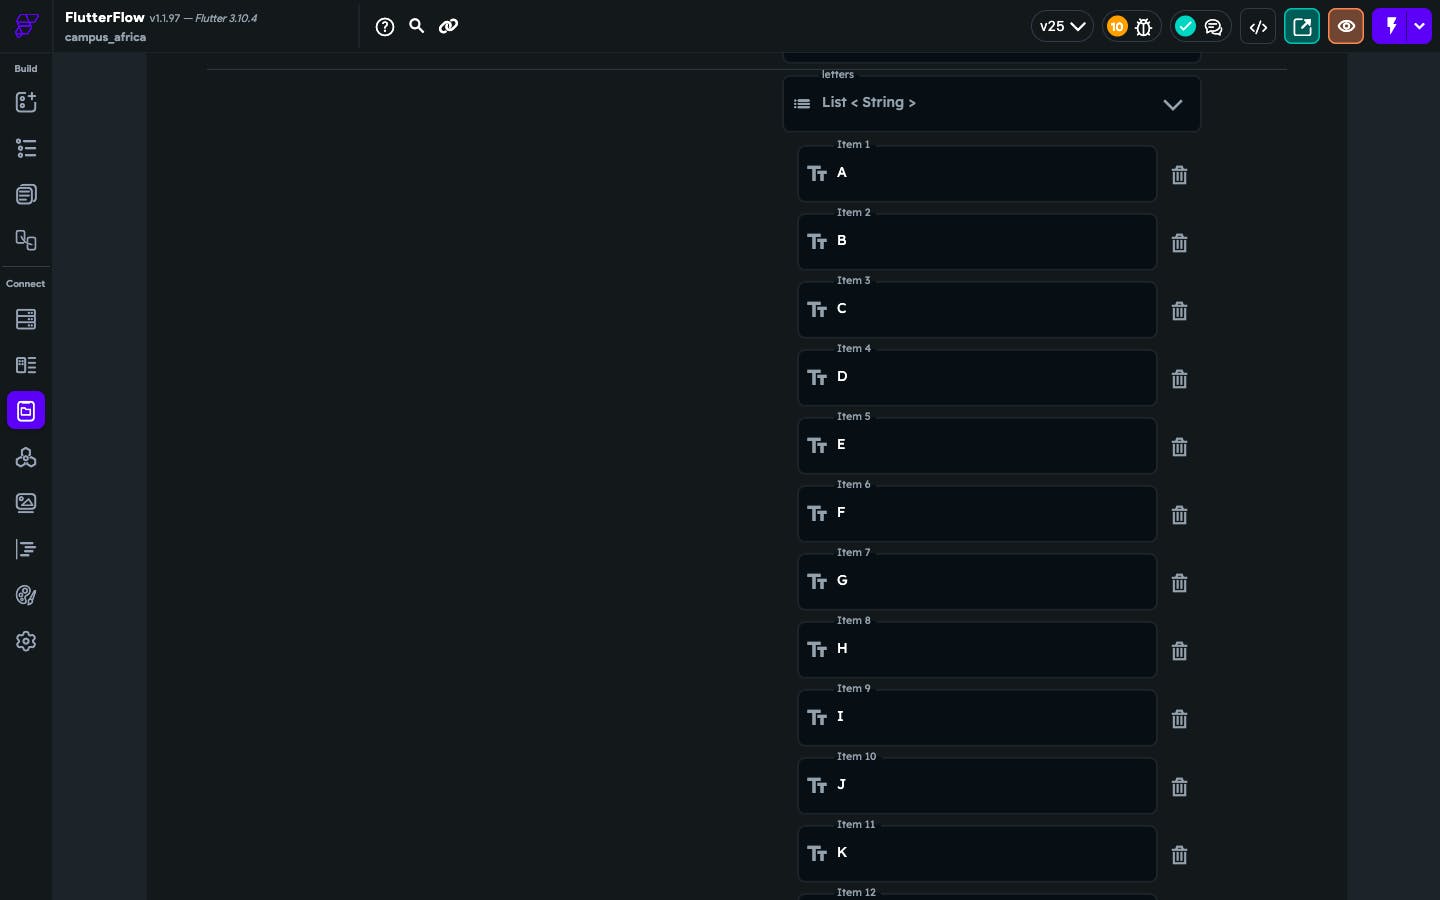Open the help question mark icon
This screenshot has width=1440, height=900.
point(385,27)
